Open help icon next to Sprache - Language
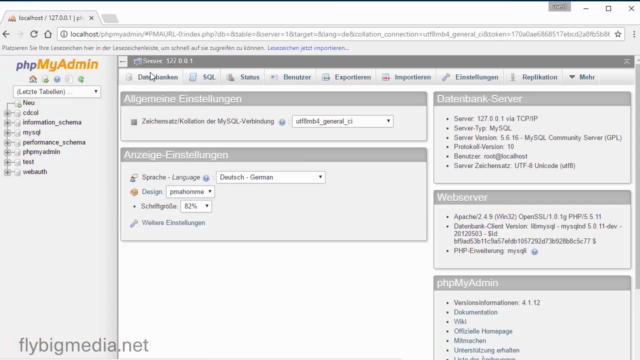 pyautogui.click(x=206, y=178)
